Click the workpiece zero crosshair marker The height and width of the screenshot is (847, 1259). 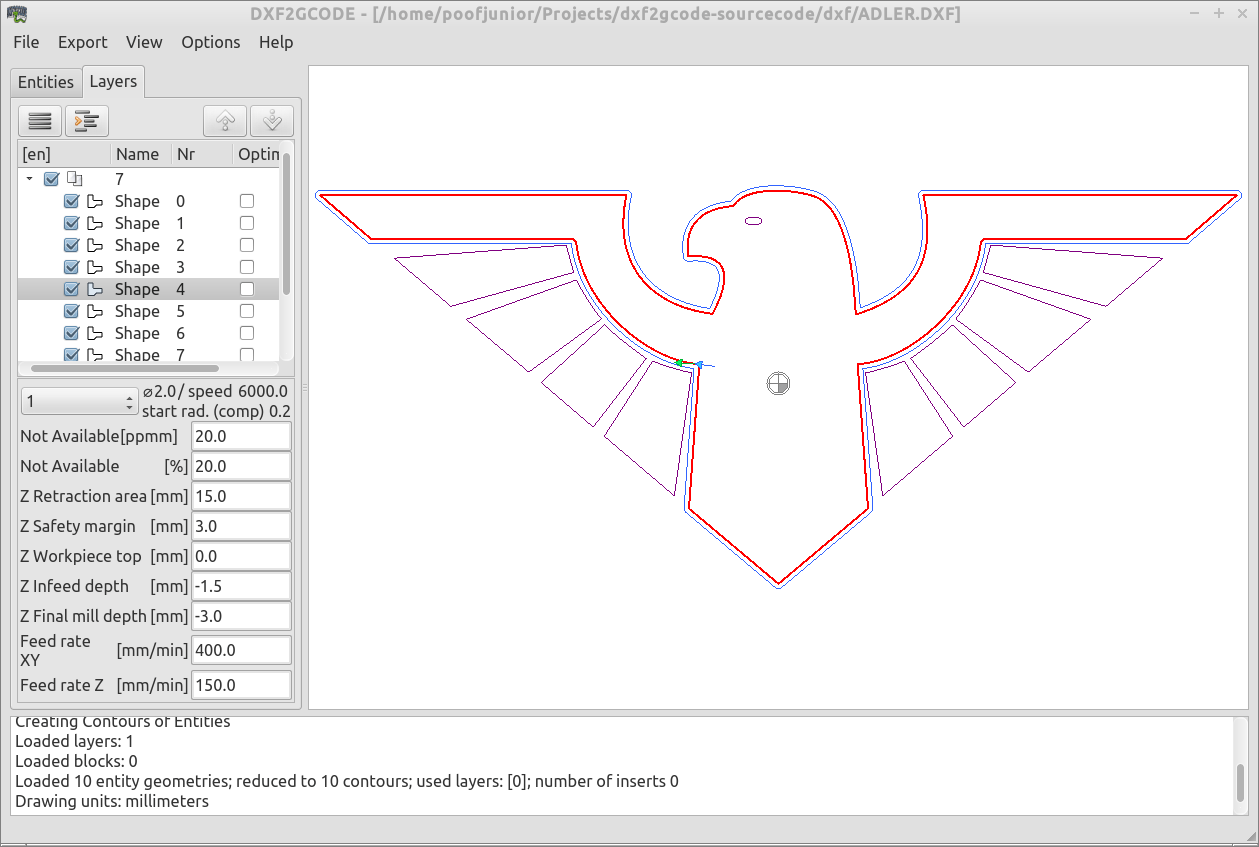[x=778, y=382]
